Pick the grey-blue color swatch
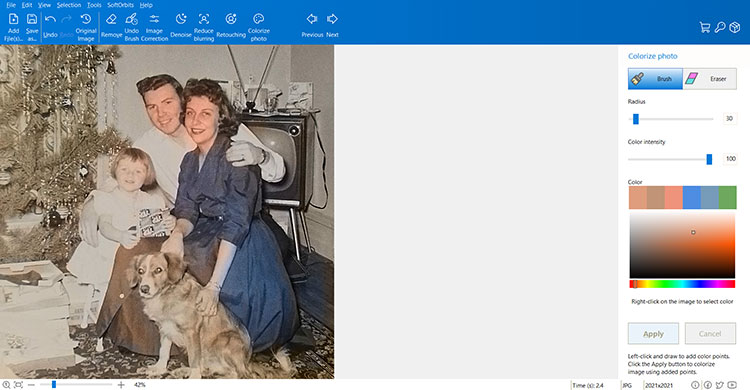 click(x=709, y=198)
